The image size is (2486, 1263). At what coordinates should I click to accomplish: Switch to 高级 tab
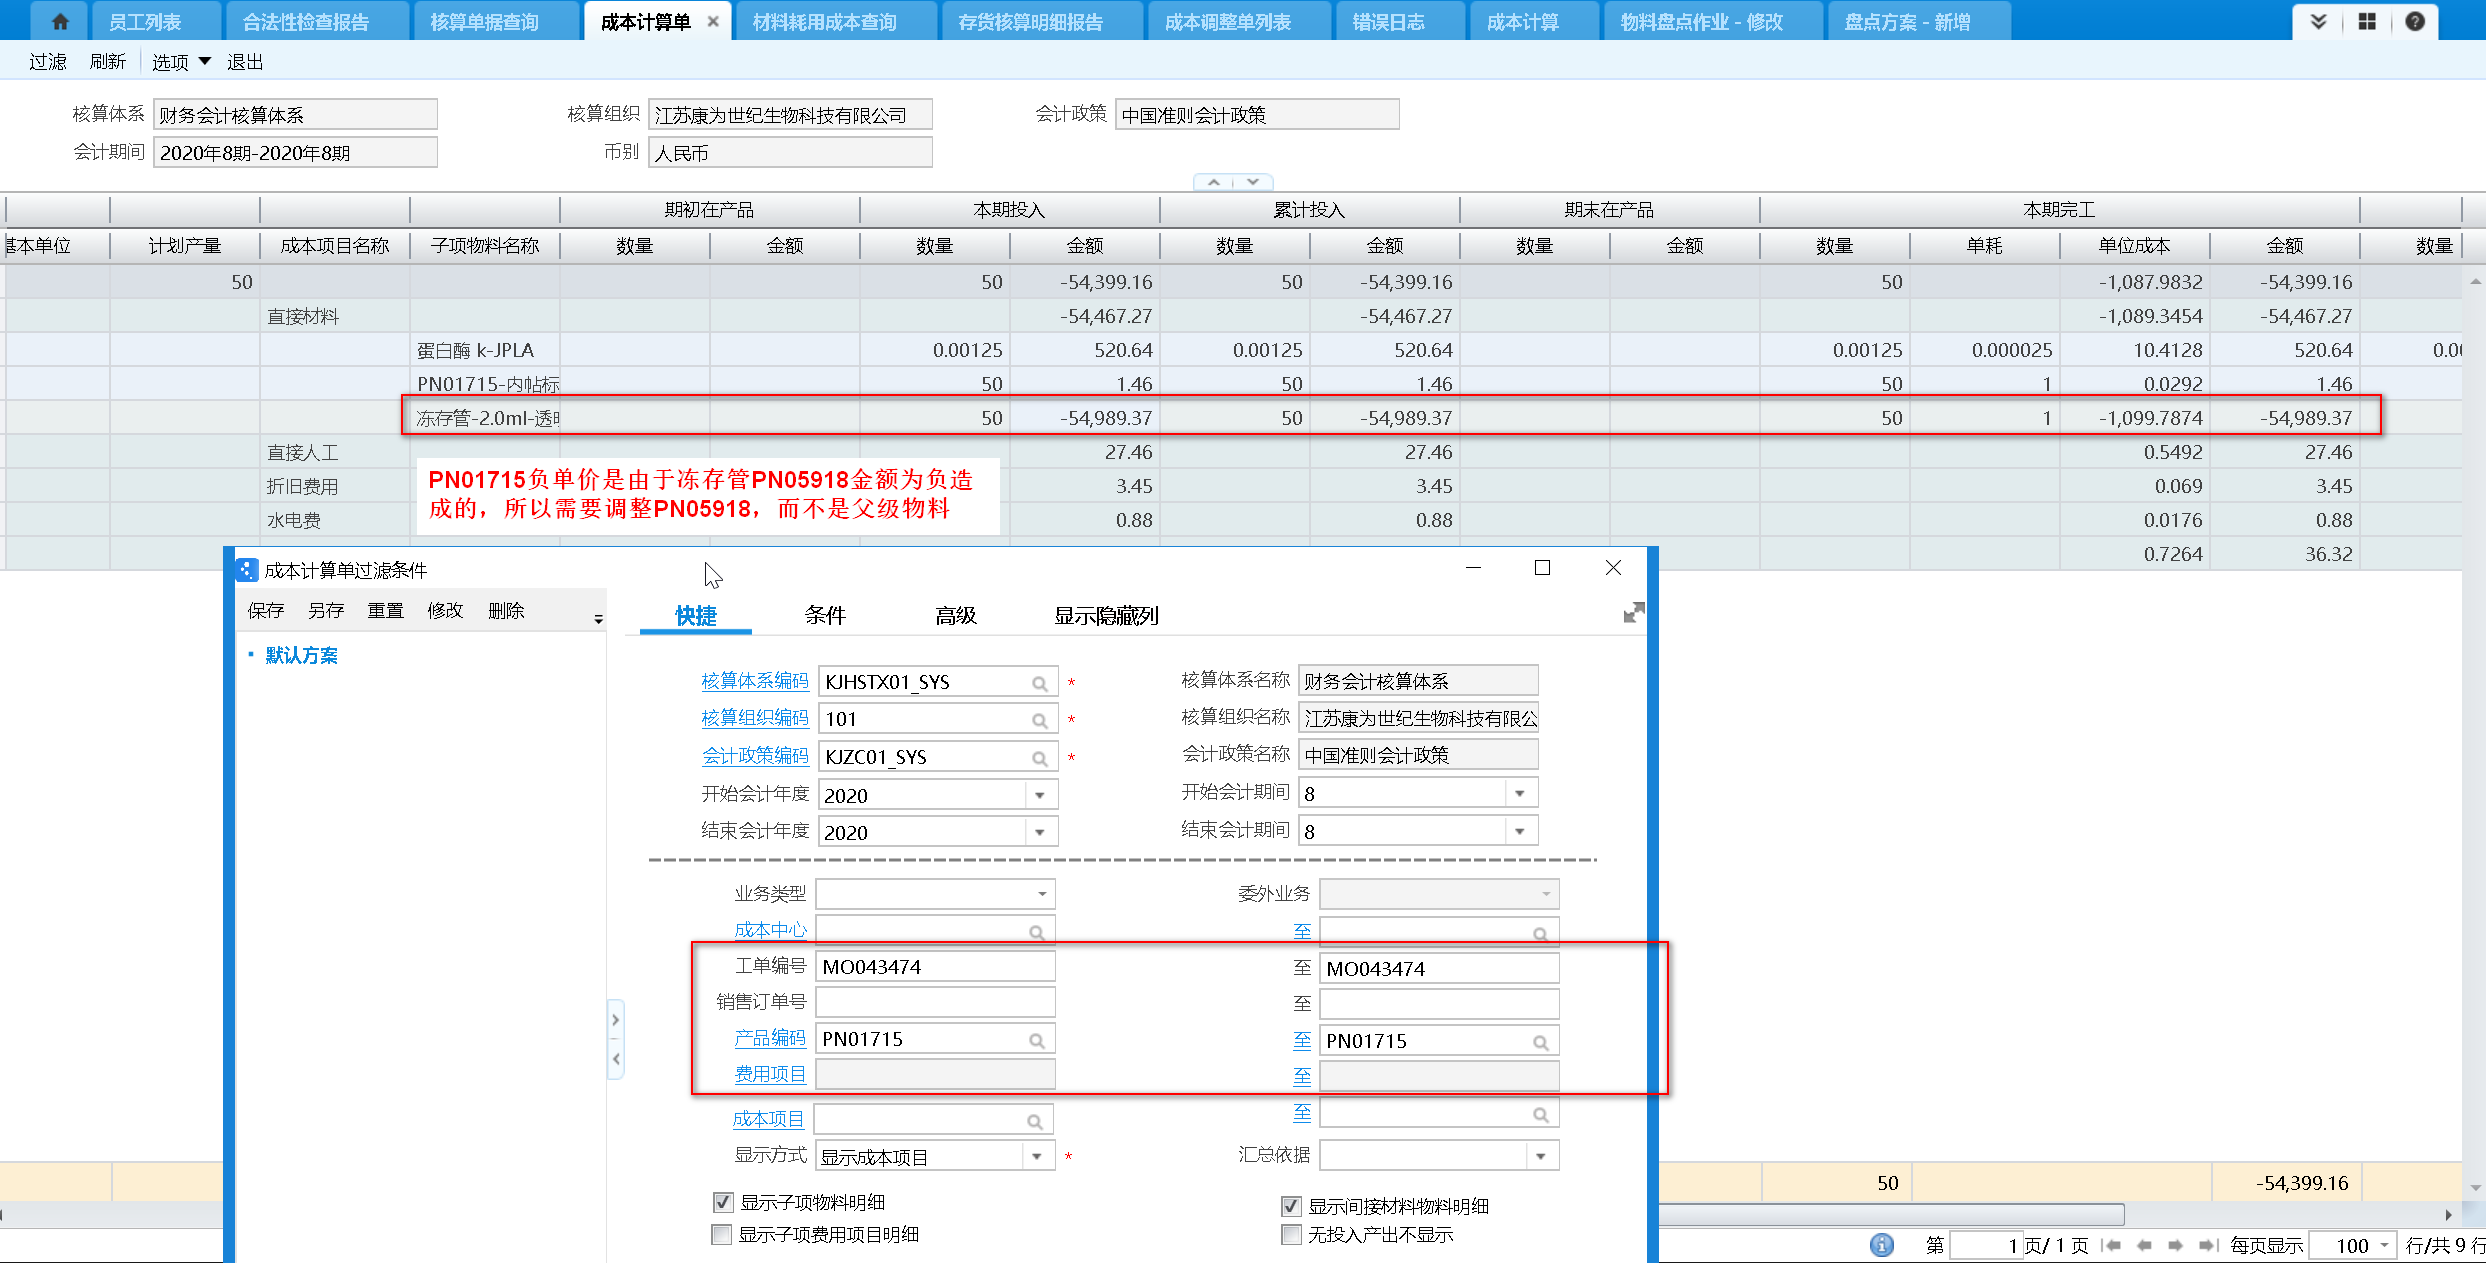(955, 616)
